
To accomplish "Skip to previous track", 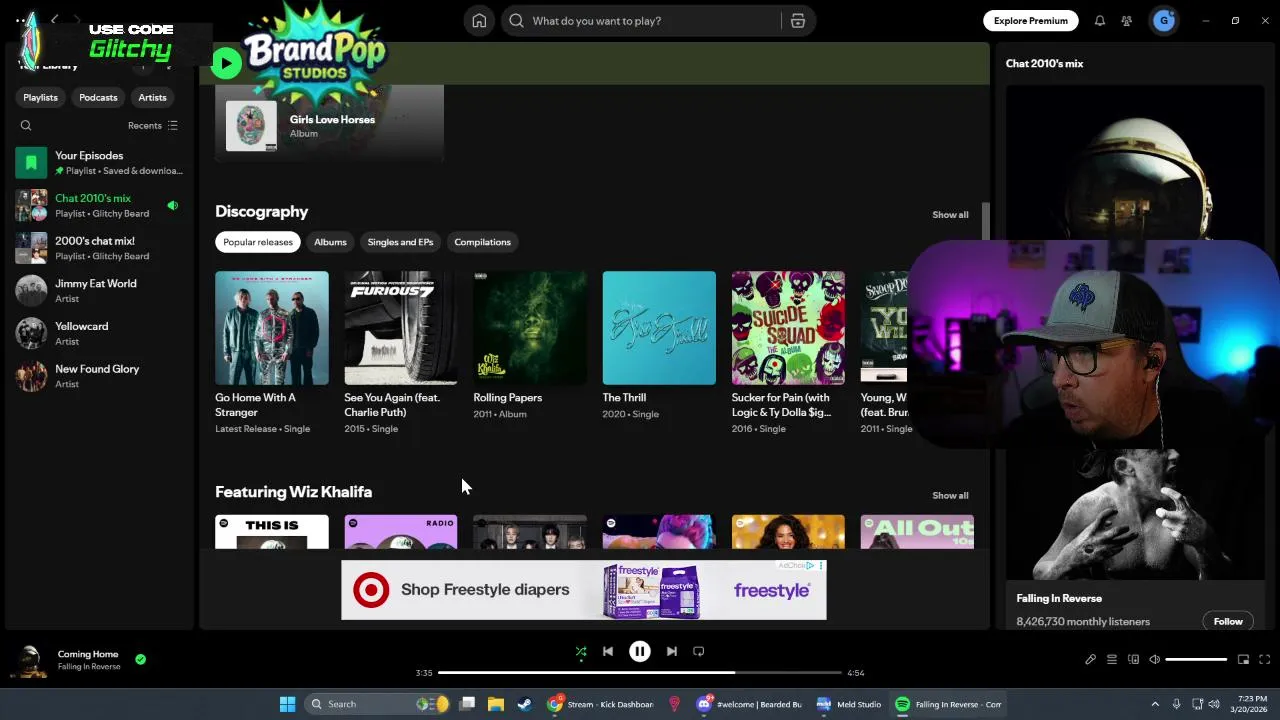I will (608, 652).
